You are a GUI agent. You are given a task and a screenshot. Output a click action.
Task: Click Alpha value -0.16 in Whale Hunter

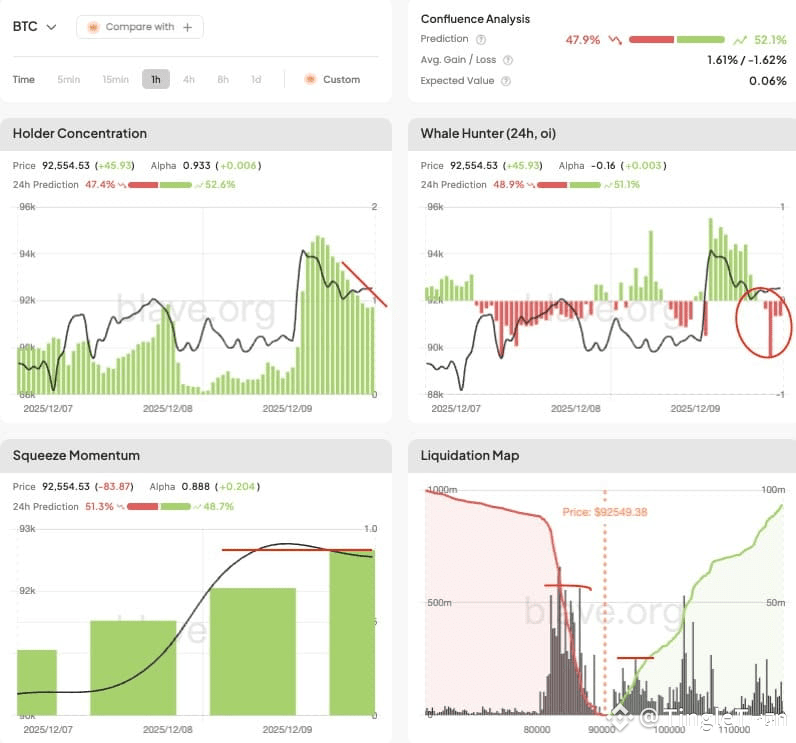click(x=603, y=165)
